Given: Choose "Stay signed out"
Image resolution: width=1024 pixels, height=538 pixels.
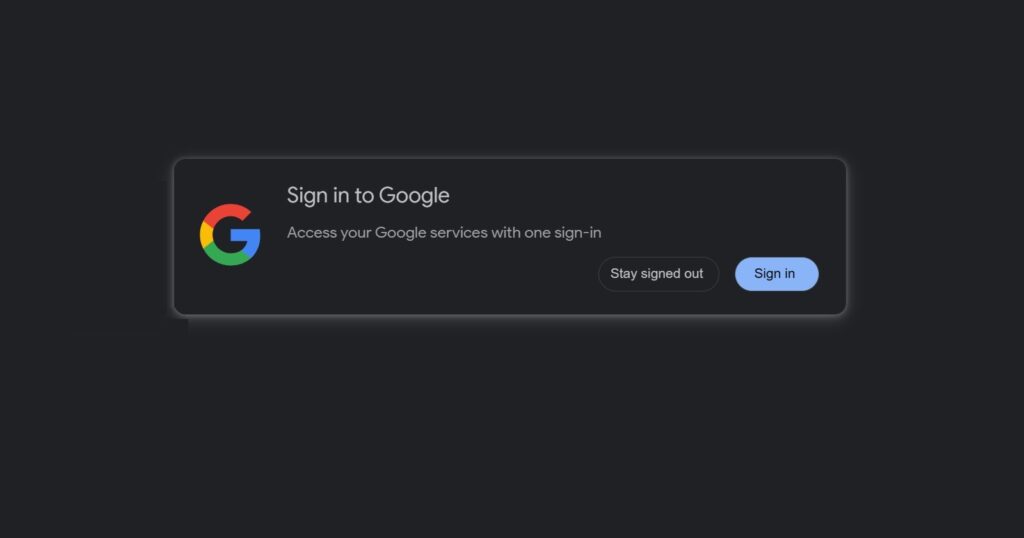Looking at the screenshot, I should coord(657,274).
